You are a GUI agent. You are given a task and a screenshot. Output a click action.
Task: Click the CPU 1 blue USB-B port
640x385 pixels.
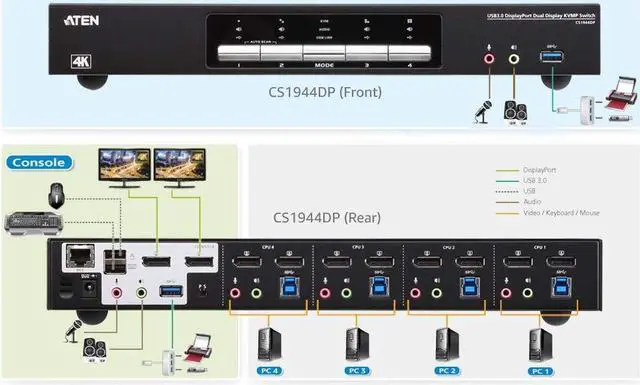click(561, 287)
